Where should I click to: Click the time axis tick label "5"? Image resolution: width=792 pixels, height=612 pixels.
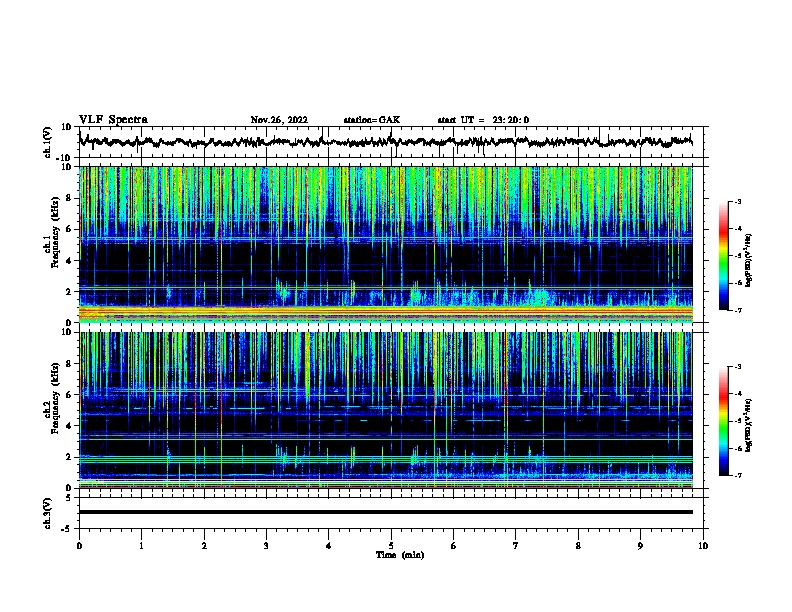(391, 546)
